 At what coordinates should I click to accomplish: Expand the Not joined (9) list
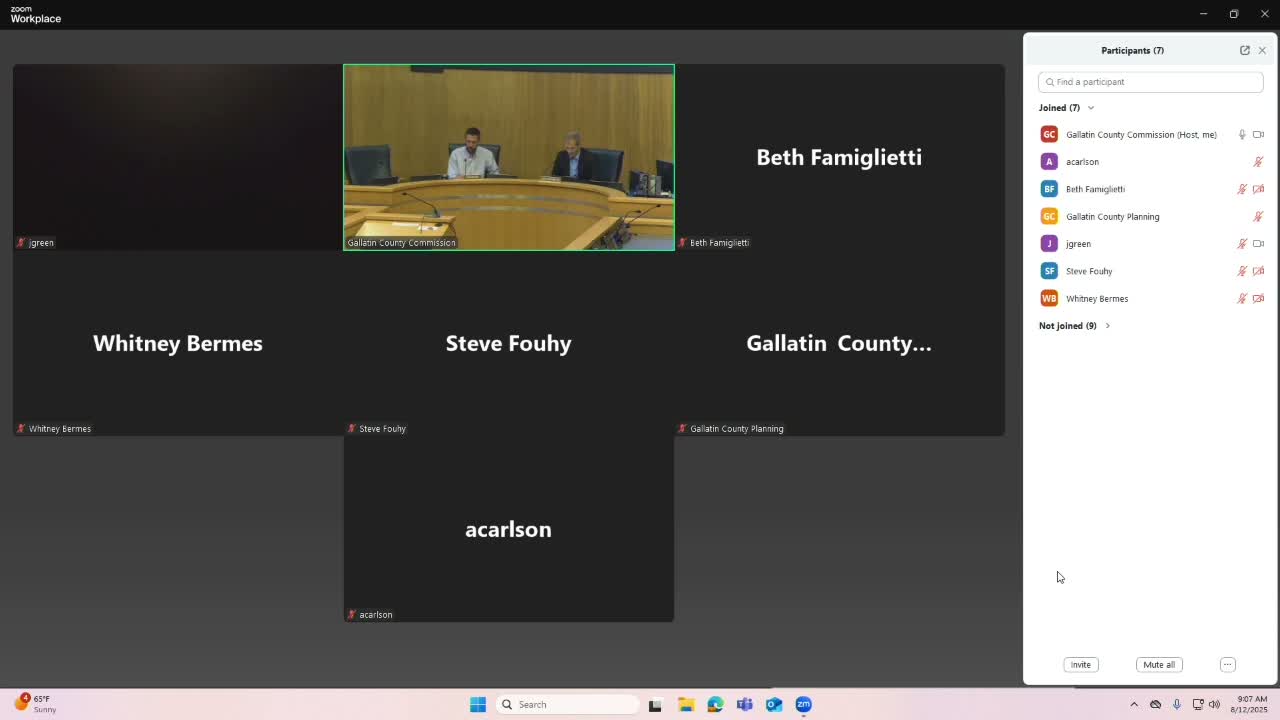tap(1075, 325)
